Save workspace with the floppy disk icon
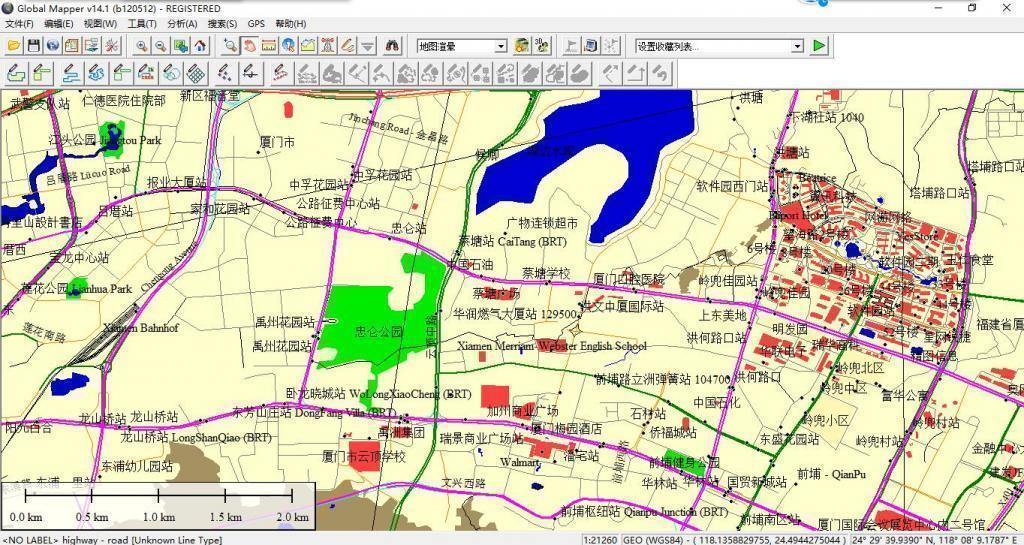 coord(33,46)
